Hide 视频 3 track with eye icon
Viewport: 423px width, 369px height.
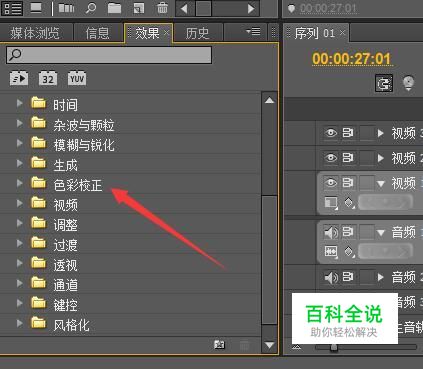[331, 133]
